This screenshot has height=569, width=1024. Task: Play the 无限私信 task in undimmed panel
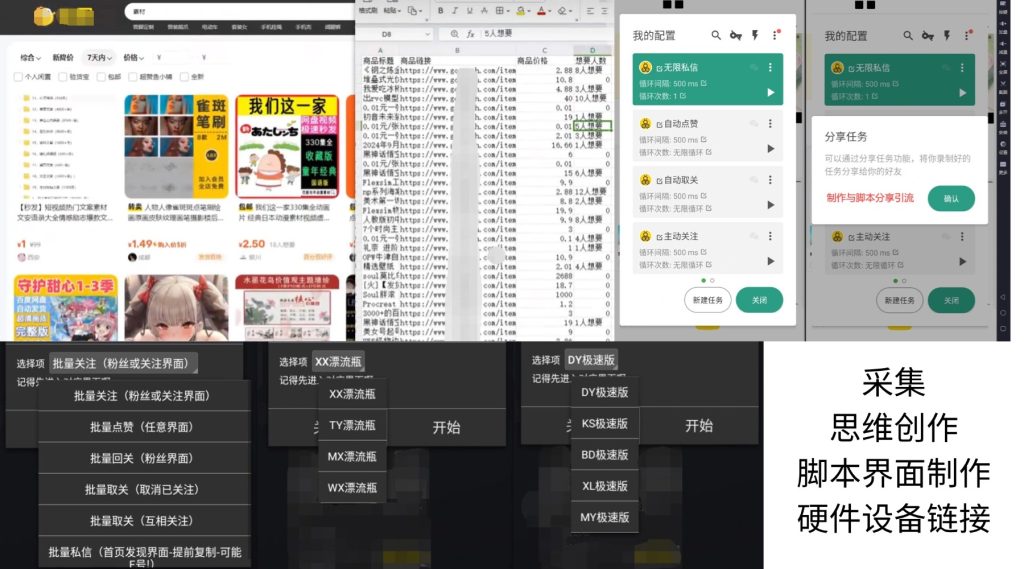pyautogui.click(x=771, y=93)
